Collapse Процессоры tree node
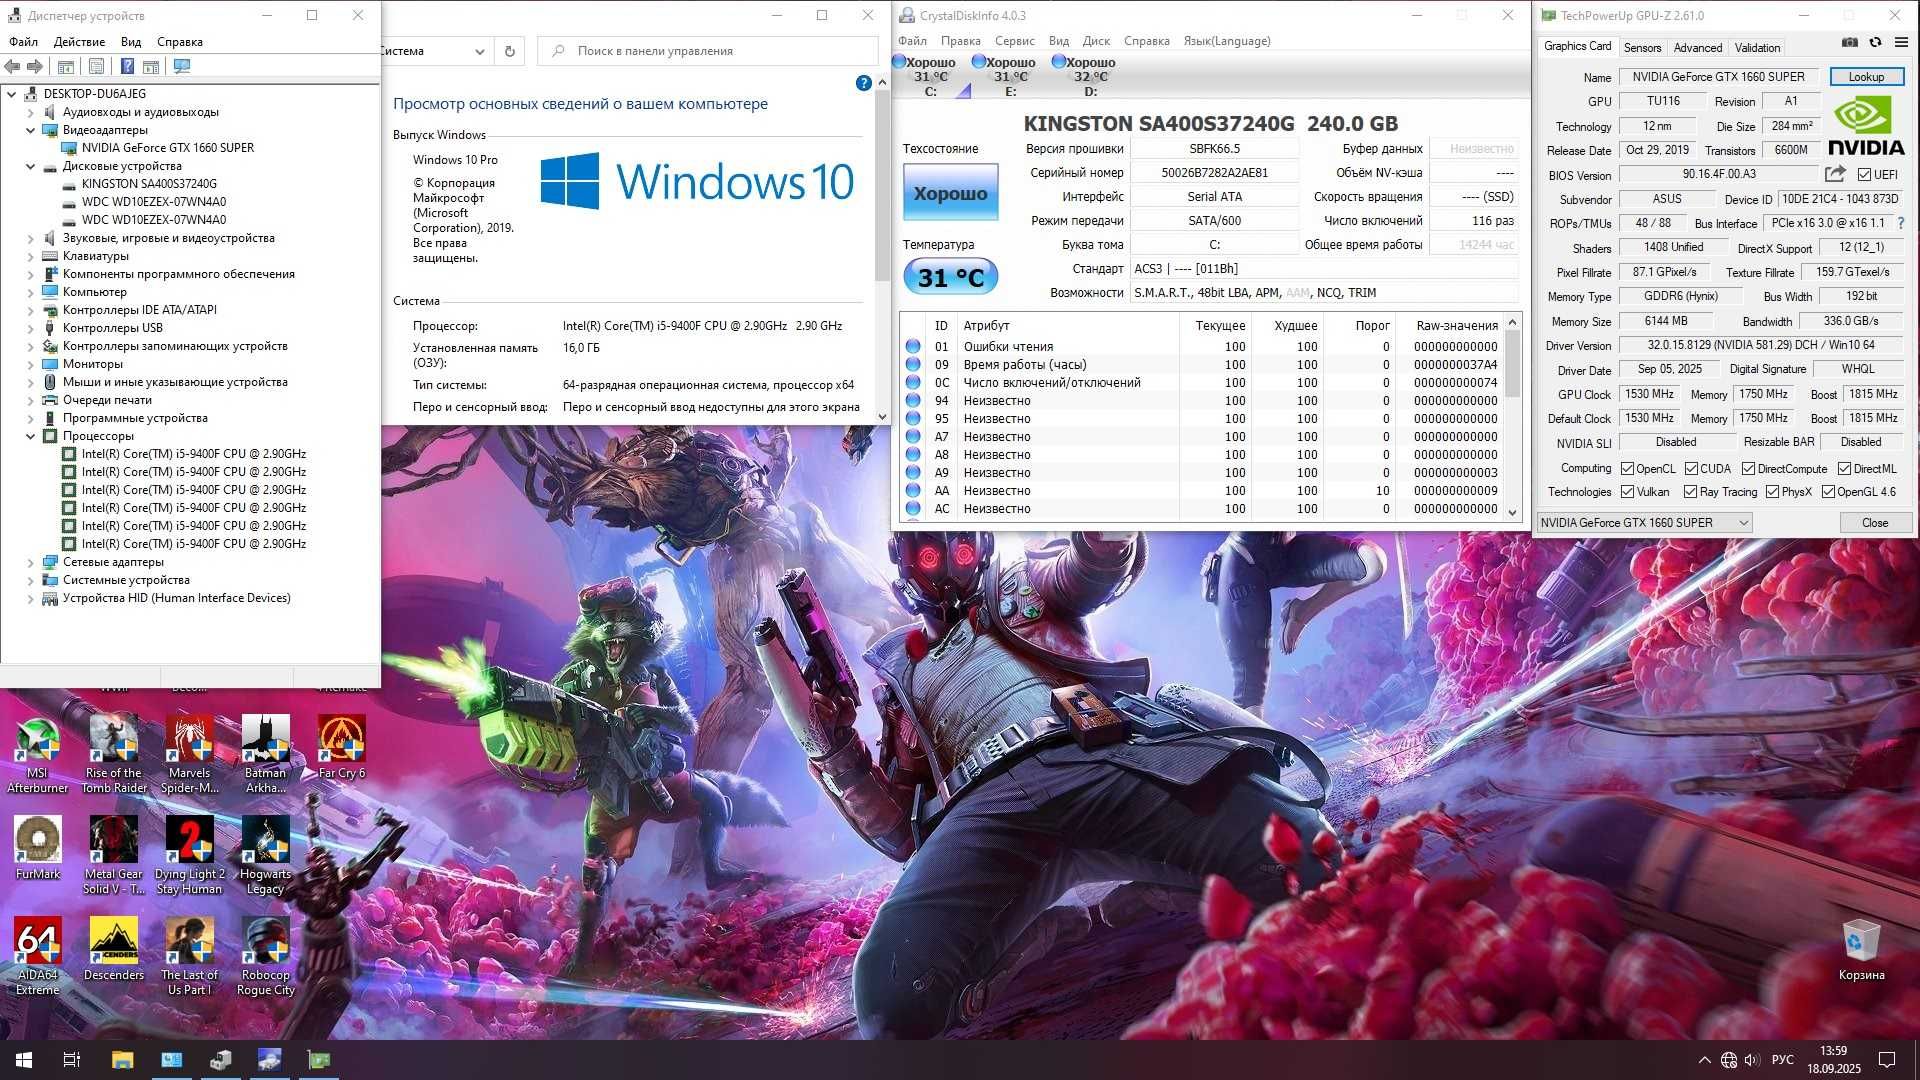The image size is (1920, 1080). pos(30,436)
